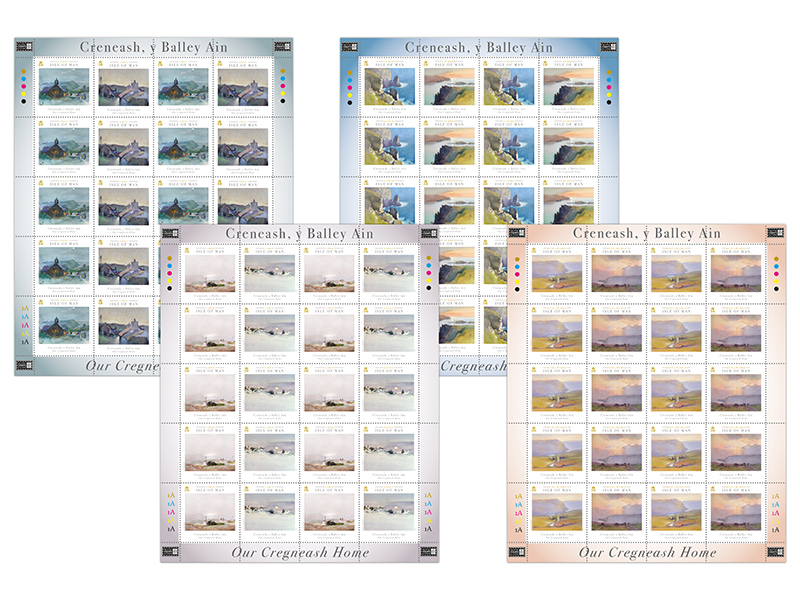800x600 pixels.
Task: Open the first stamp in grey-green sheet's top row
Action: 64,87
